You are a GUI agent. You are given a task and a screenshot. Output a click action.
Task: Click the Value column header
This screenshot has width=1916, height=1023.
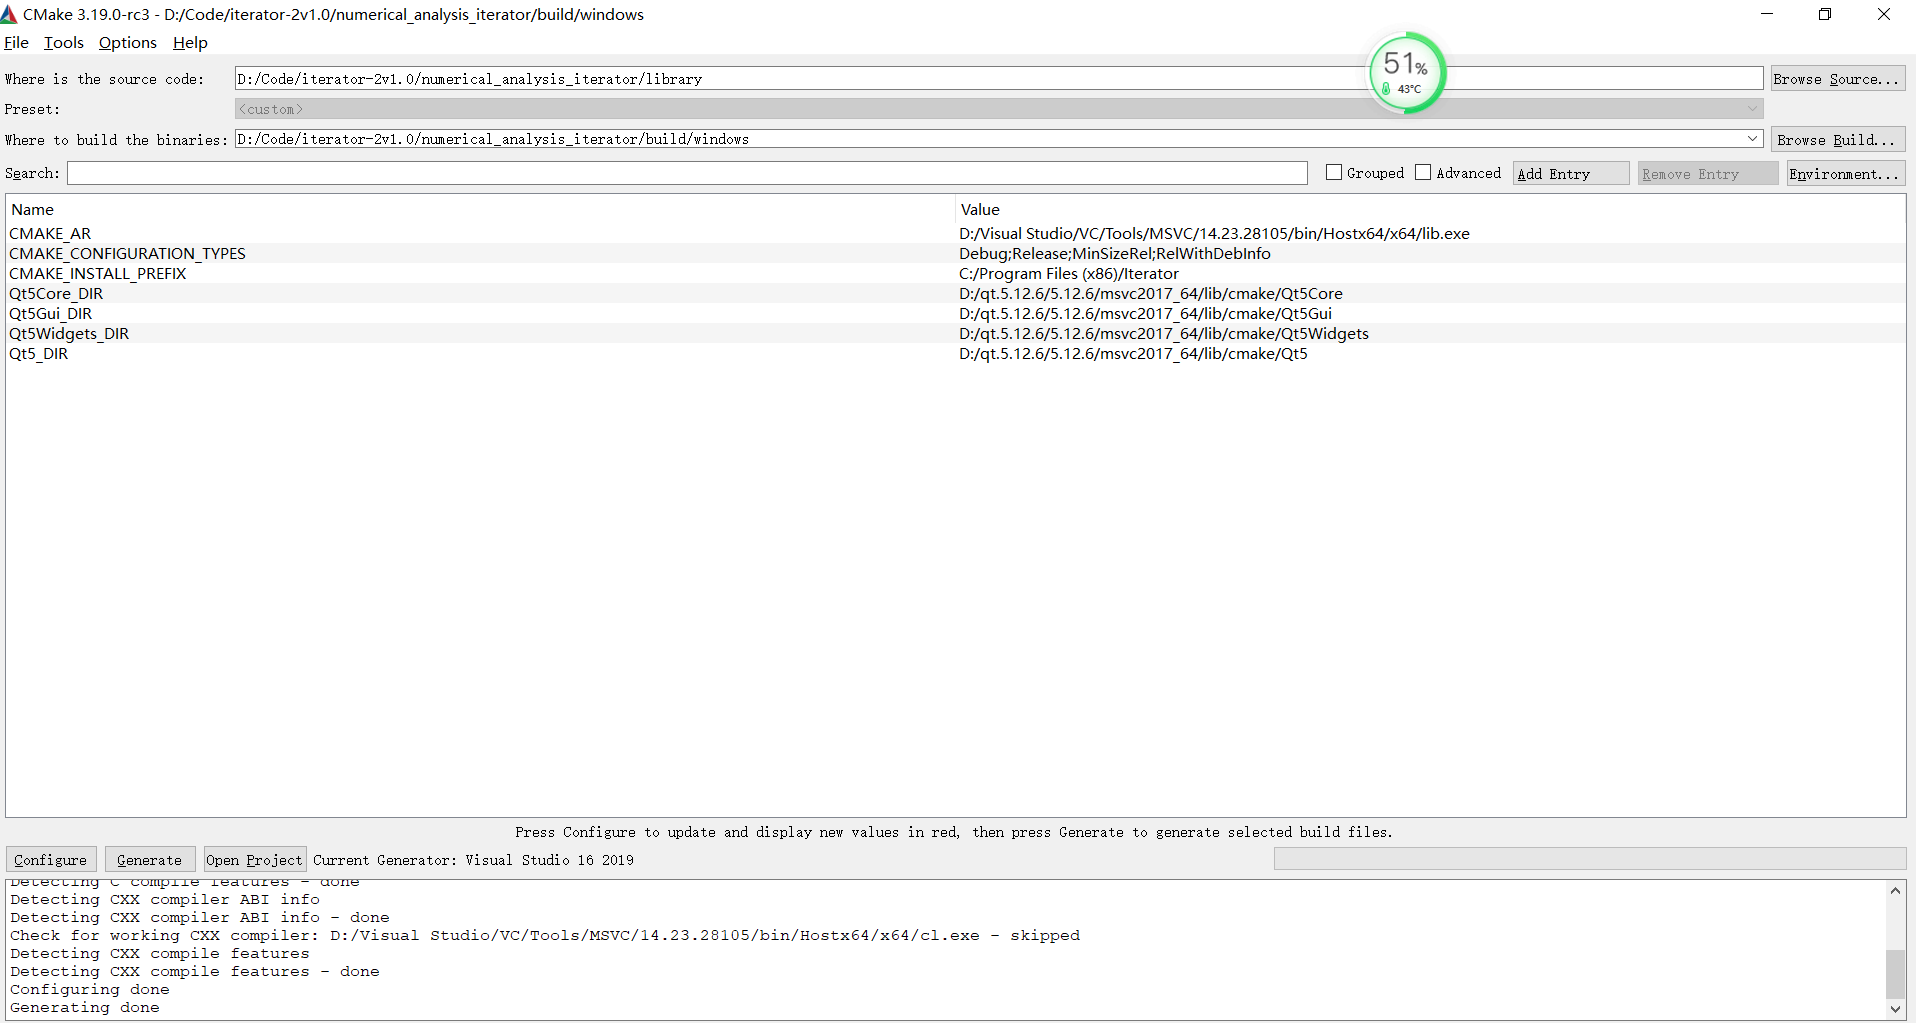coord(1430,209)
